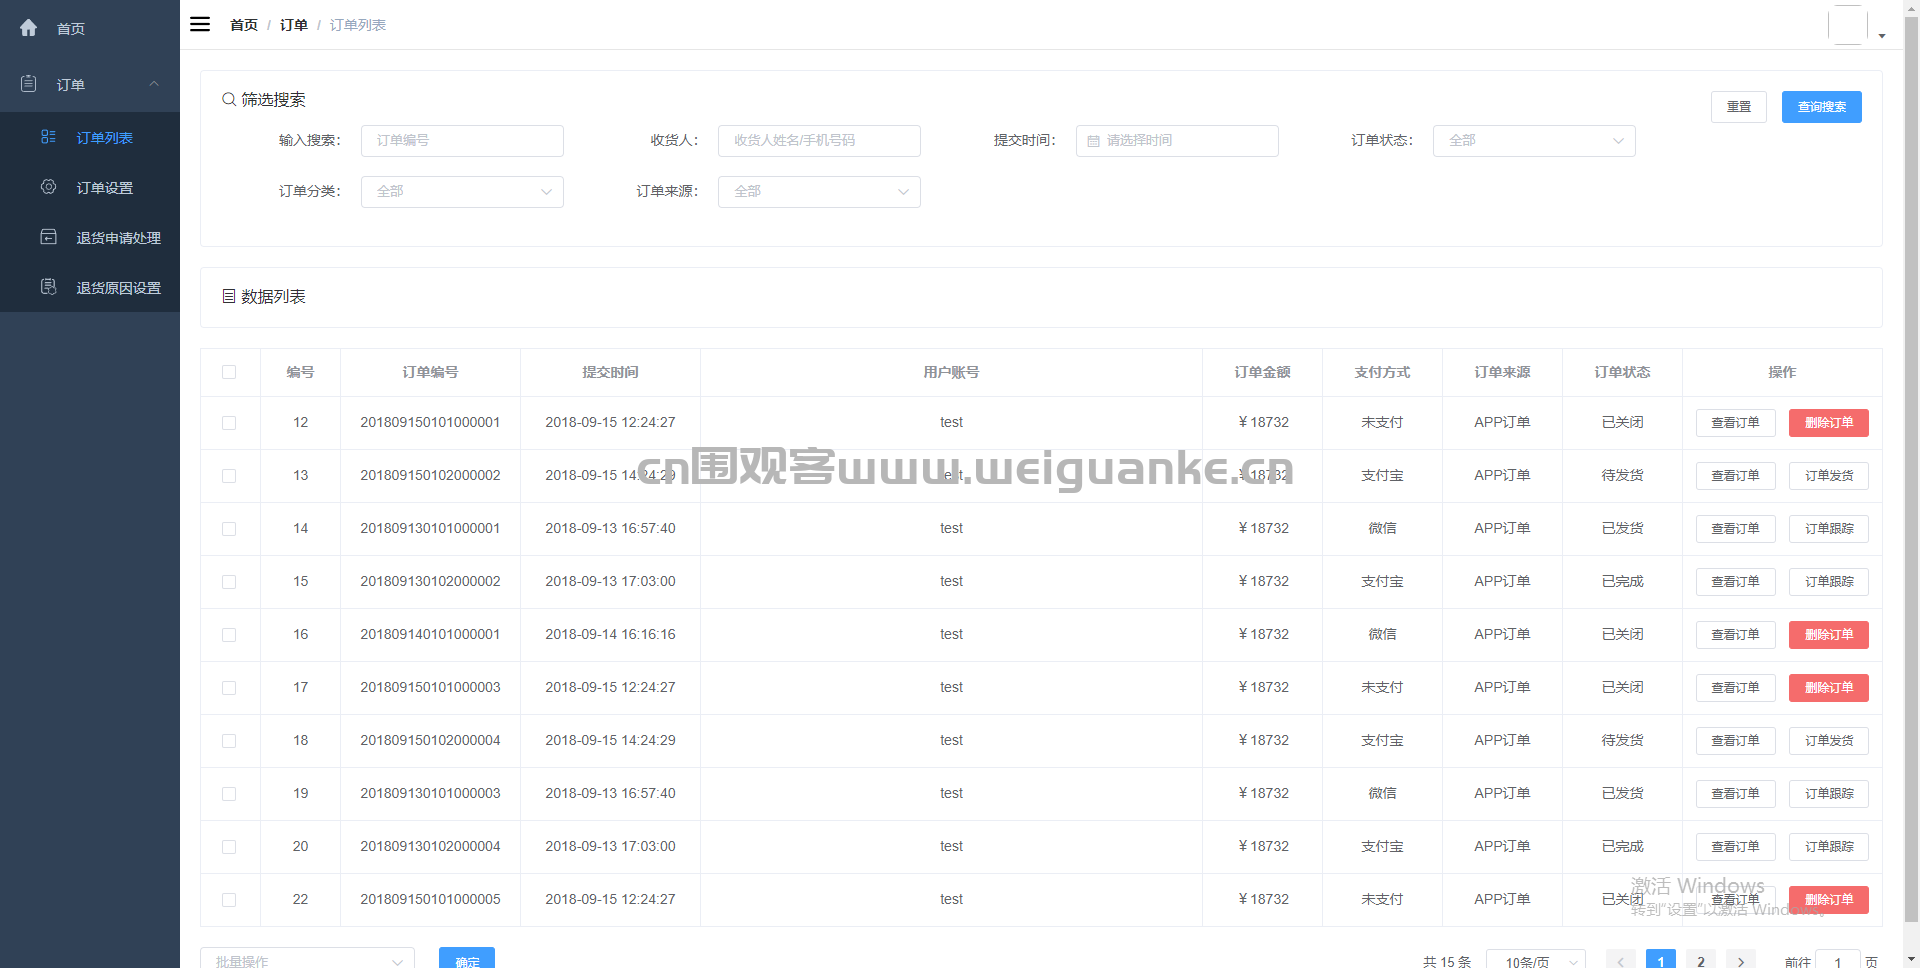Viewport: 1920px width, 968px height.
Task: Click the calendar icon in submit time field
Action: 1093,141
